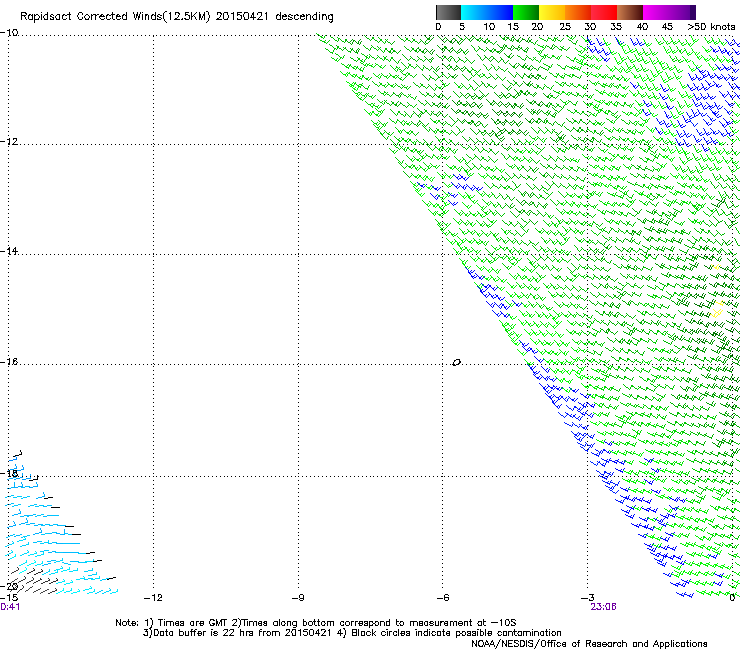Click the '40' legend scale number
740x650 pixels.
click(642, 27)
